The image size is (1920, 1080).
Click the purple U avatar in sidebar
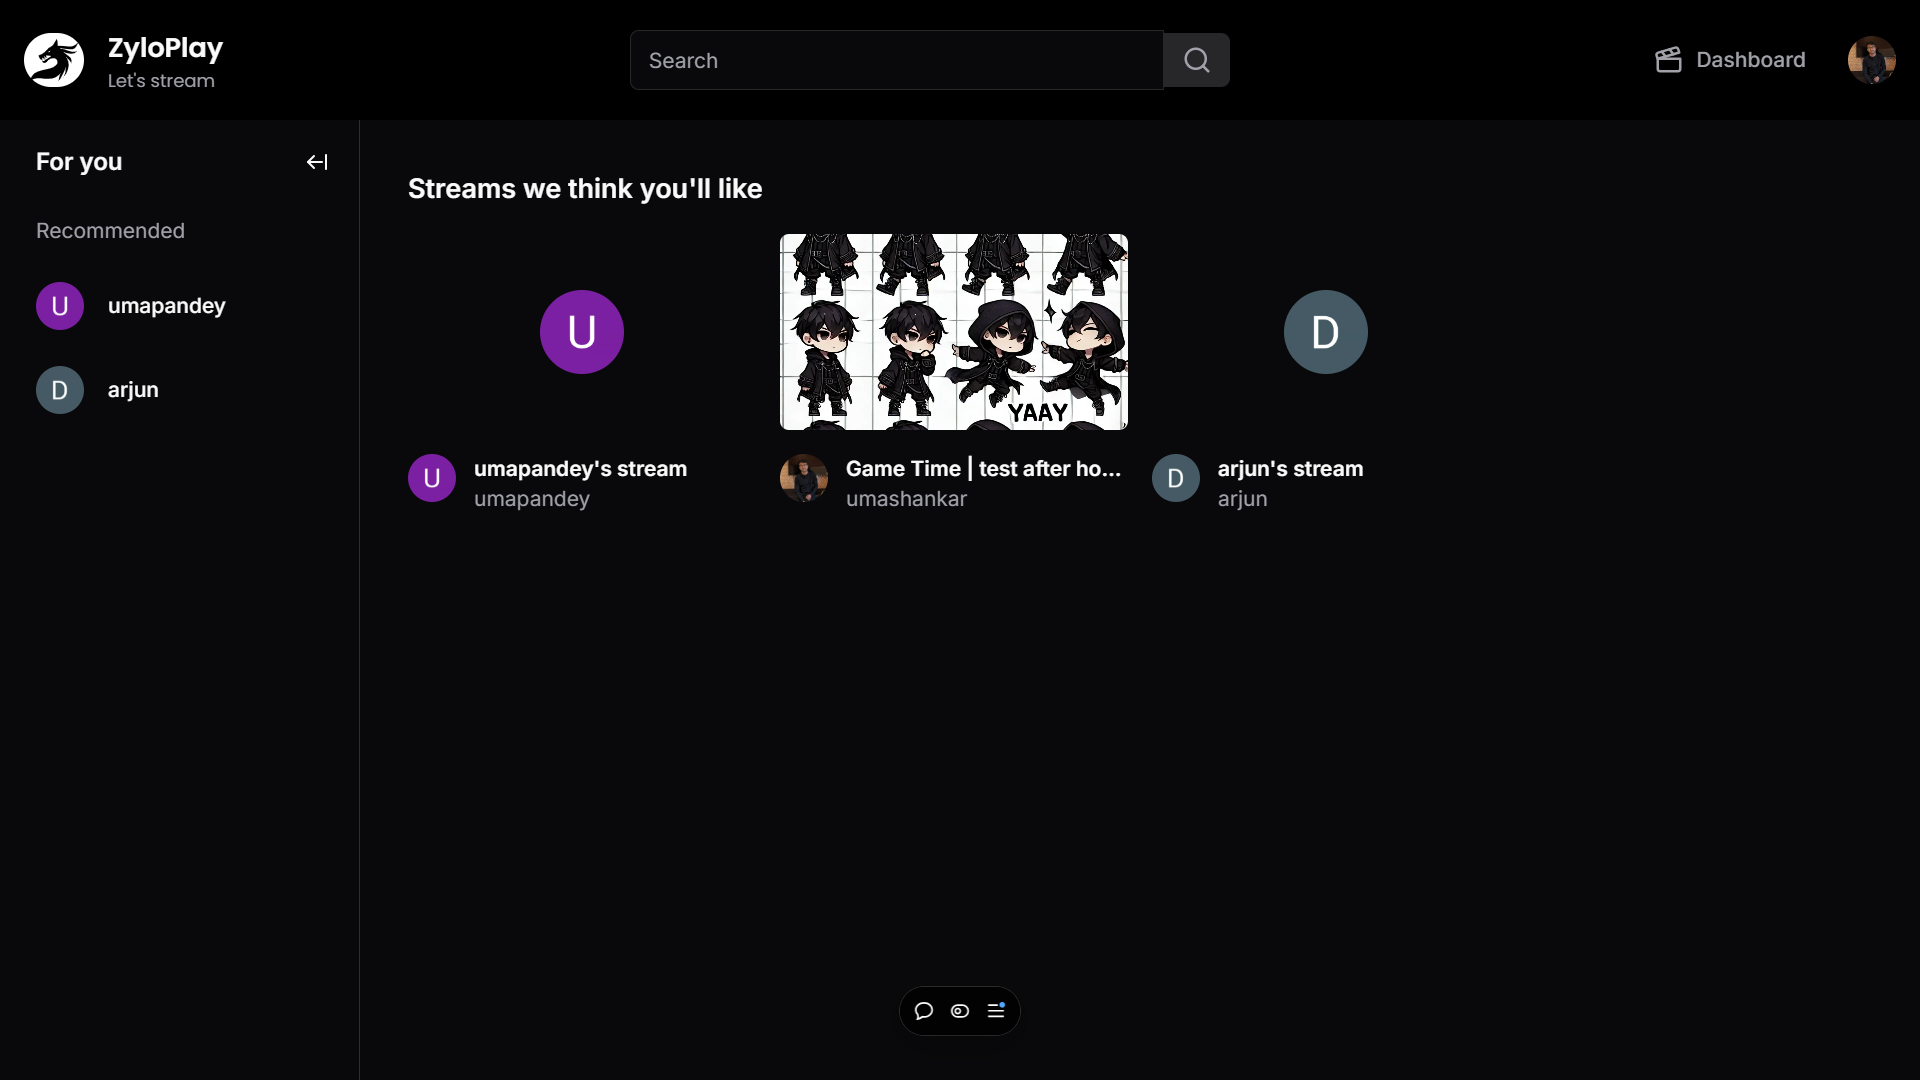coord(60,306)
